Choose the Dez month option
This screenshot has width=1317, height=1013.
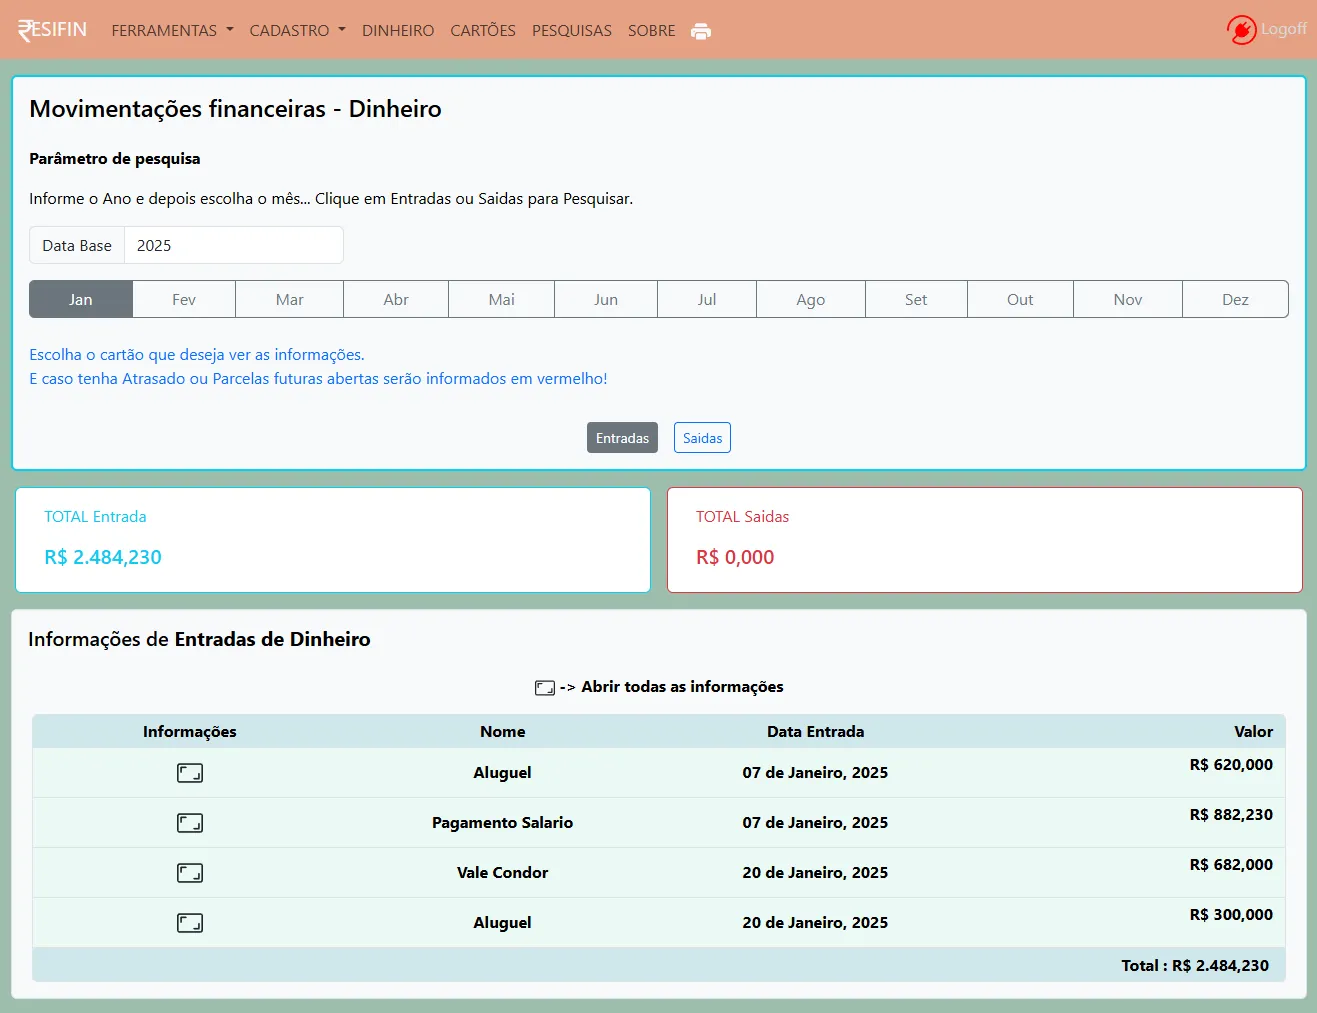pyautogui.click(x=1235, y=300)
